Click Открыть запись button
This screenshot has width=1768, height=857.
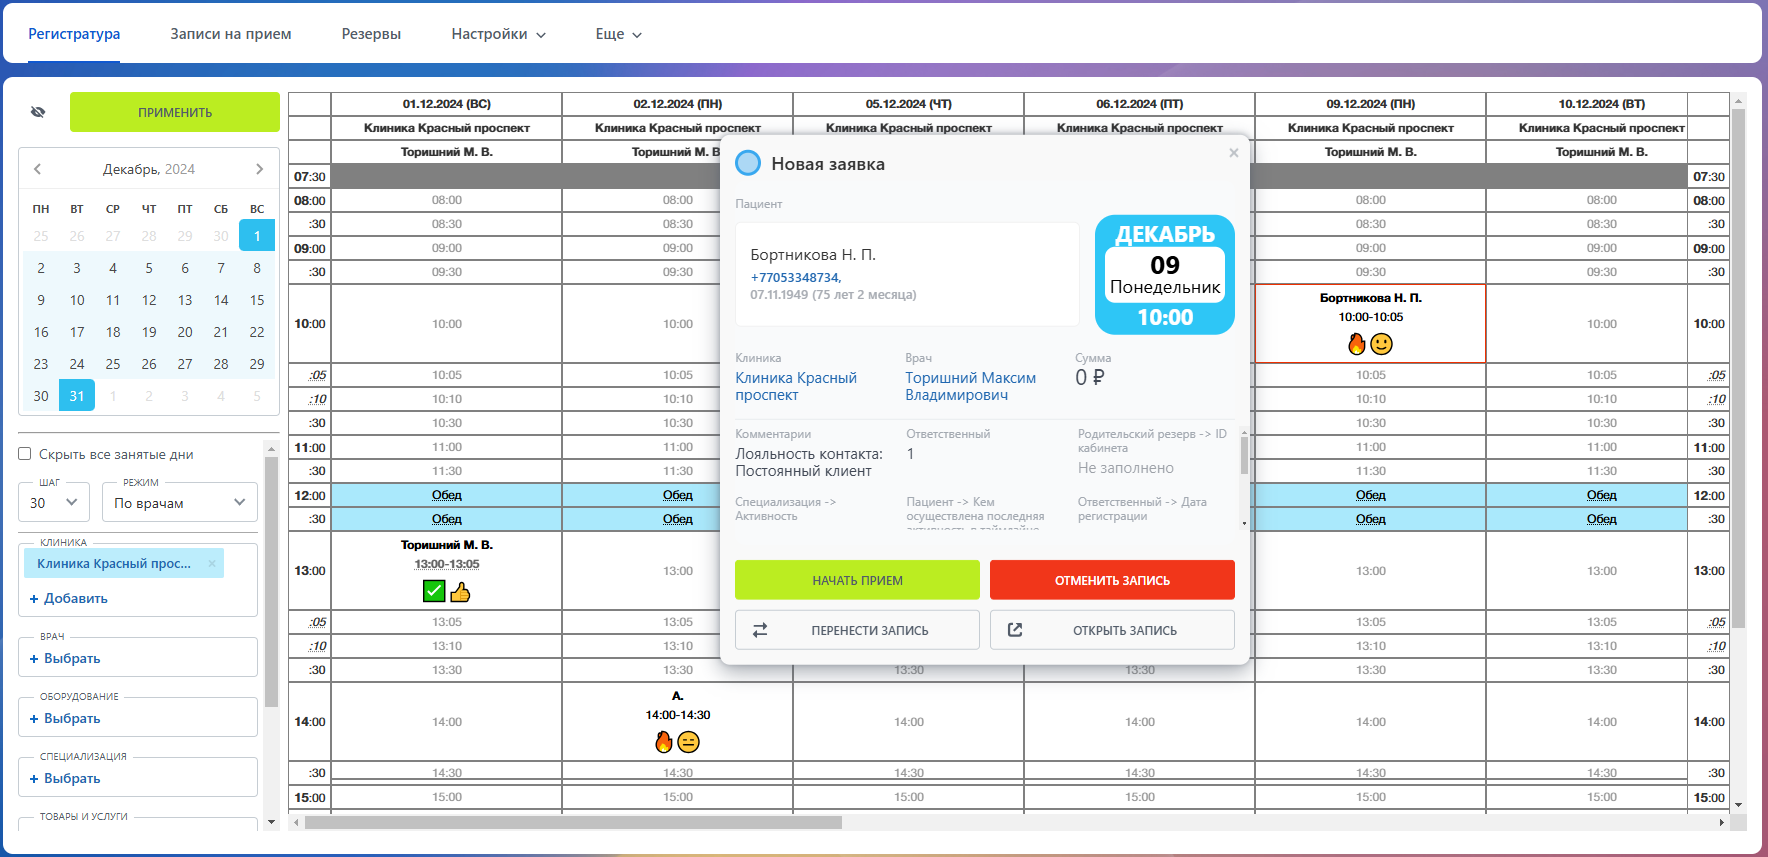tap(1112, 630)
